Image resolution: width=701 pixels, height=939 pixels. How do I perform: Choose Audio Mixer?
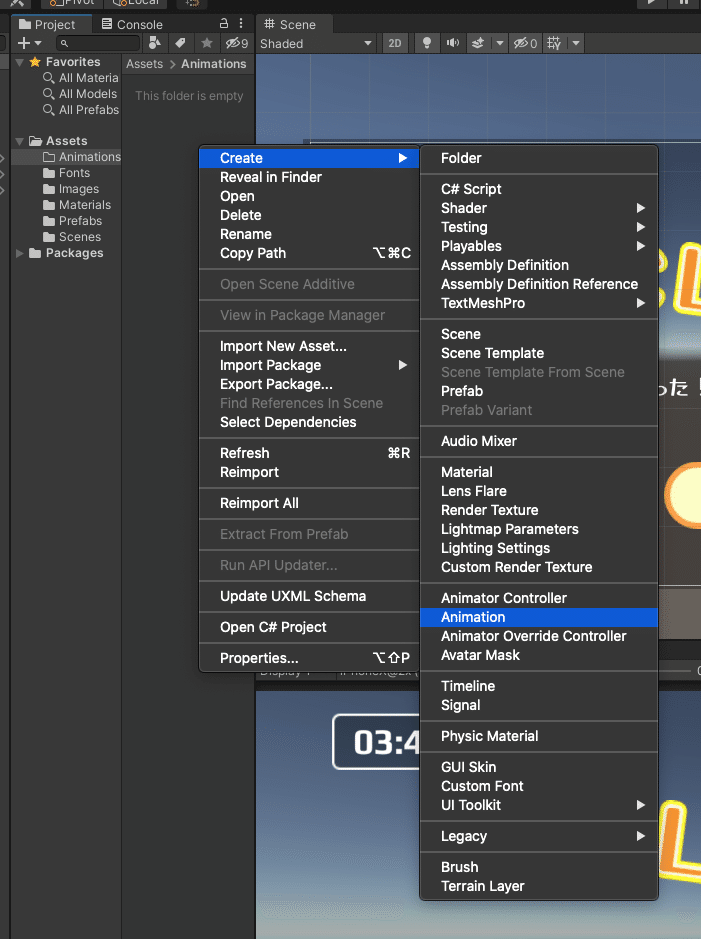pos(539,441)
